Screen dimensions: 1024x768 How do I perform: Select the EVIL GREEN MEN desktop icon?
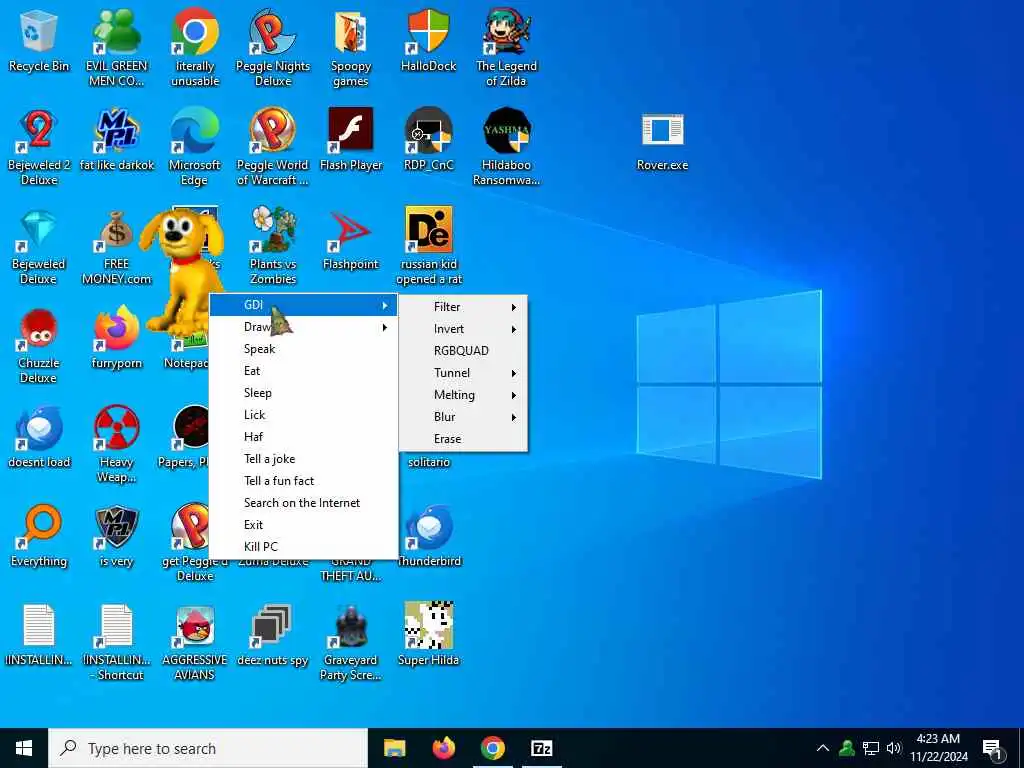[x=116, y=33]
